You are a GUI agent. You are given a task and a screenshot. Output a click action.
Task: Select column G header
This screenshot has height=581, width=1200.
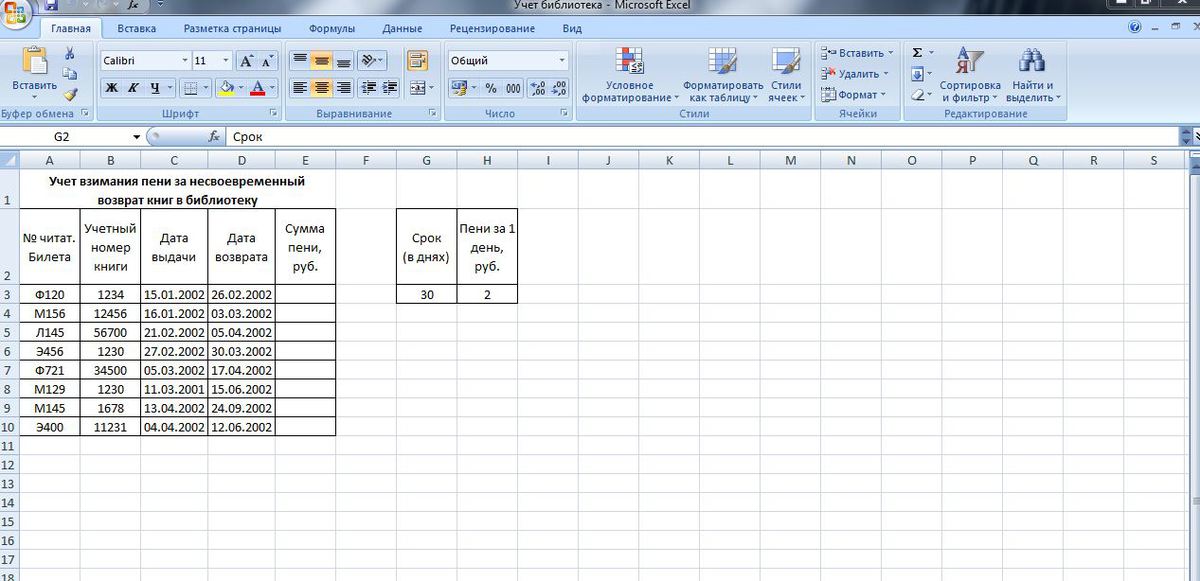[427, 159]
